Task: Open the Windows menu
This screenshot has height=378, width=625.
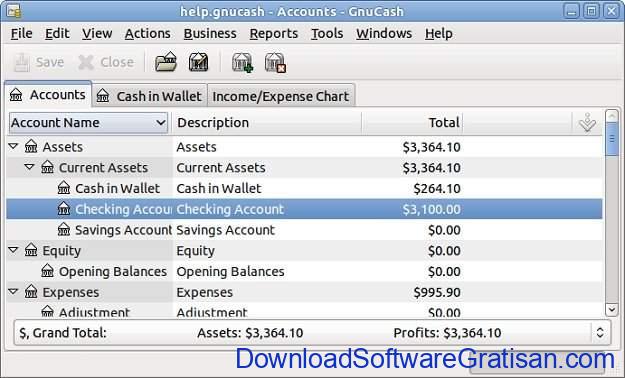Action: [x=384, y=33]
